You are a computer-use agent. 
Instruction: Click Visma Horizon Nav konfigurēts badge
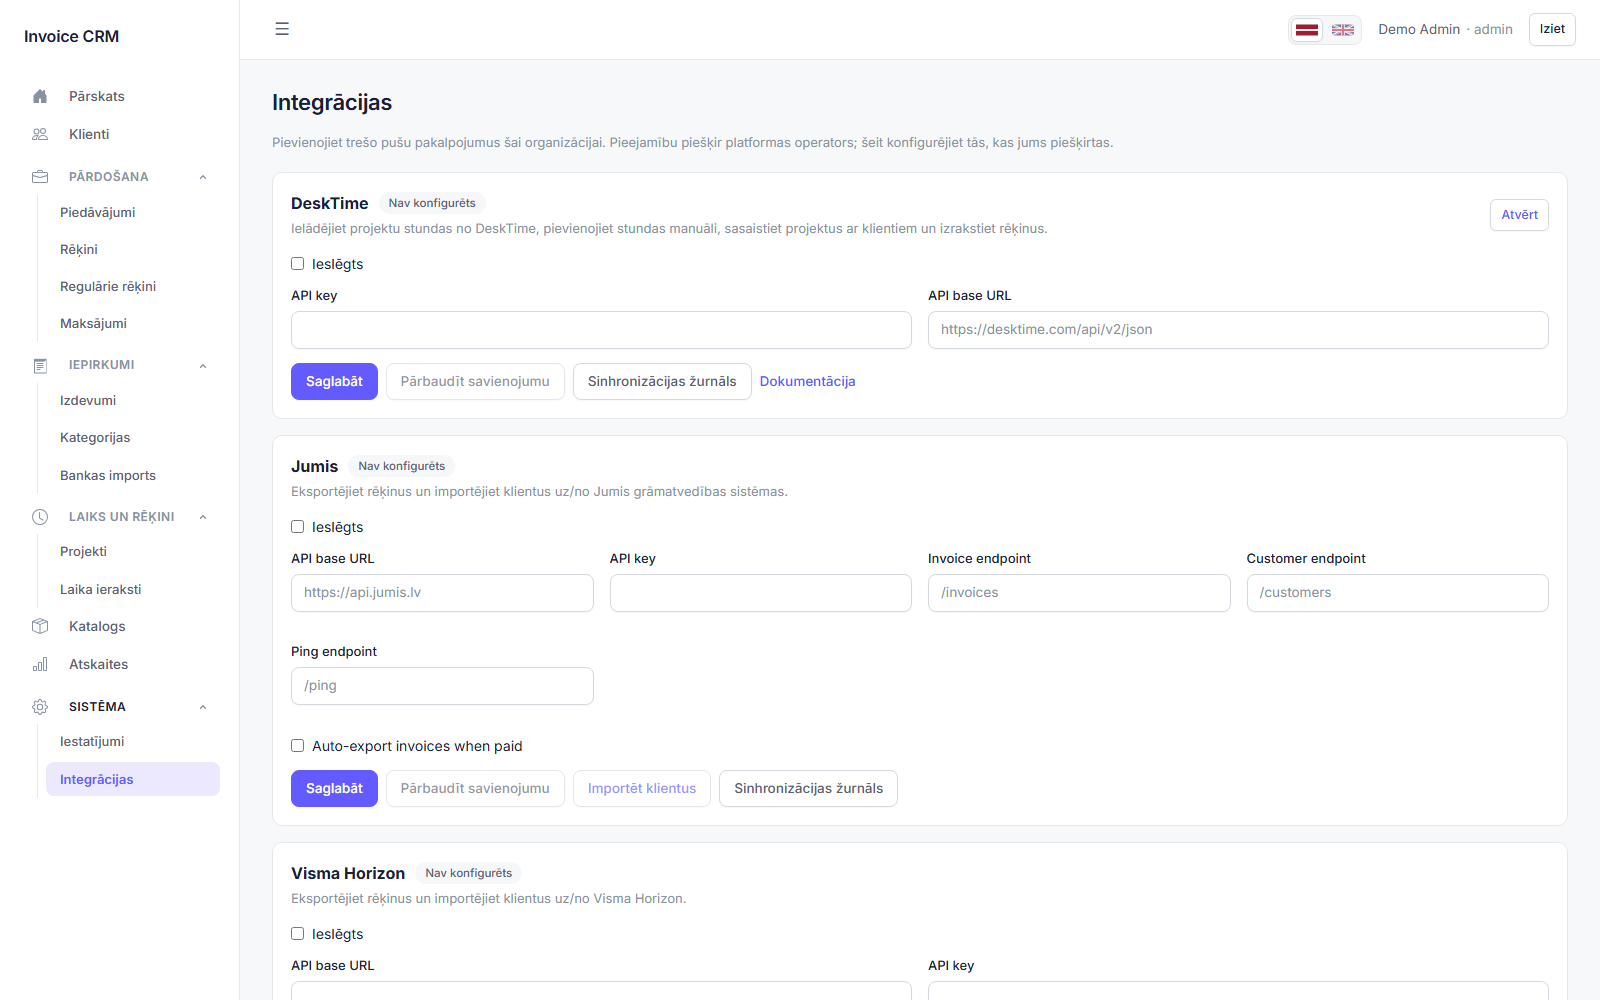(x=469, y=873)
